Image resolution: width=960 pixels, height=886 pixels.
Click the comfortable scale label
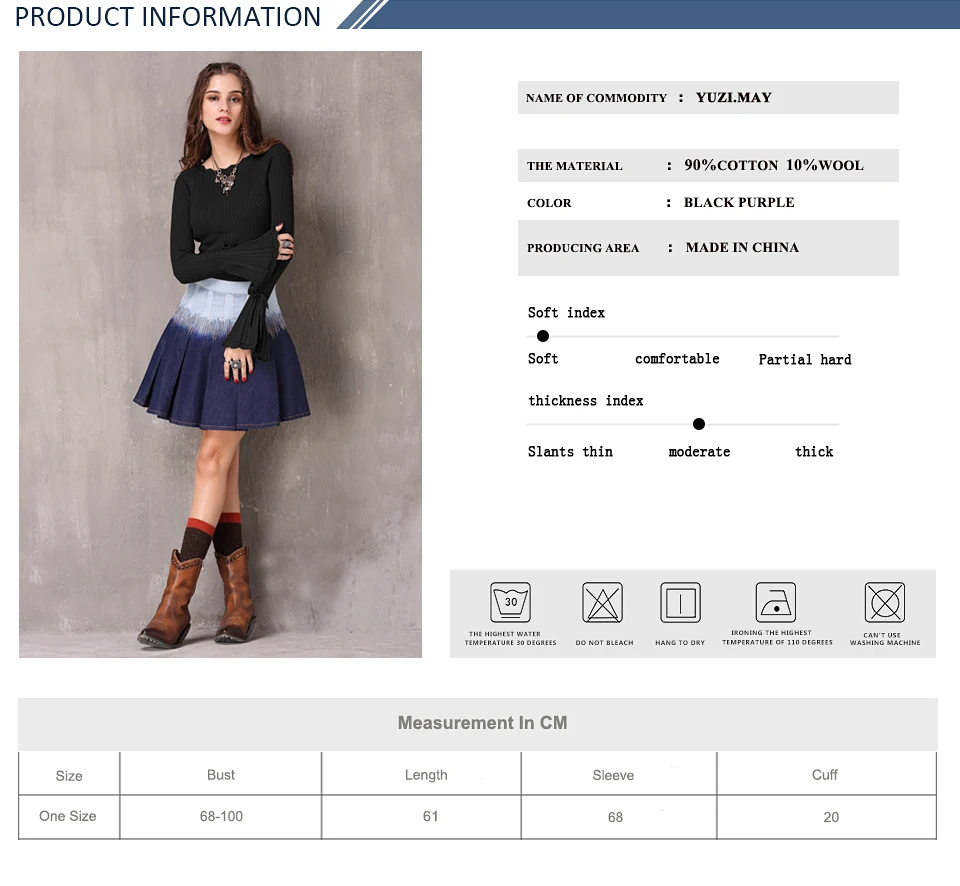[x=677, y=359]
